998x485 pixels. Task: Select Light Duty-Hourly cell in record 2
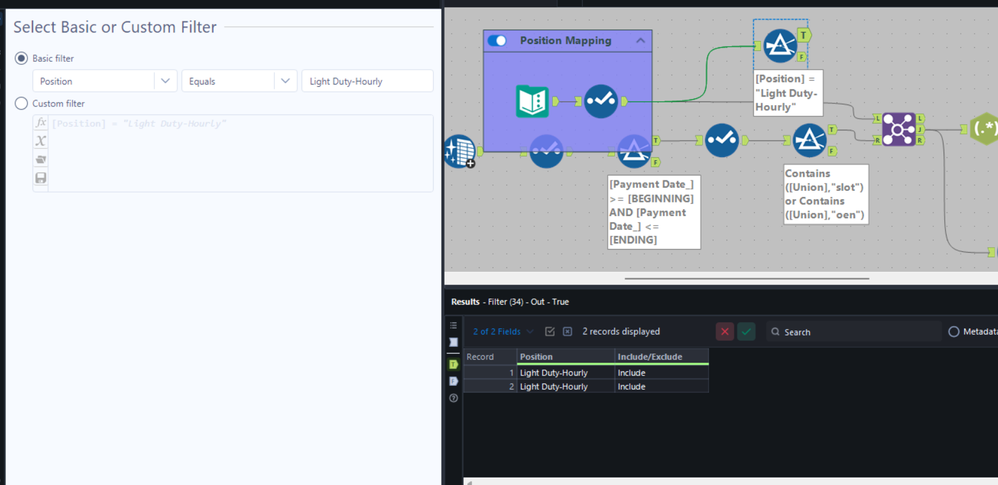(x=566, y=386)
